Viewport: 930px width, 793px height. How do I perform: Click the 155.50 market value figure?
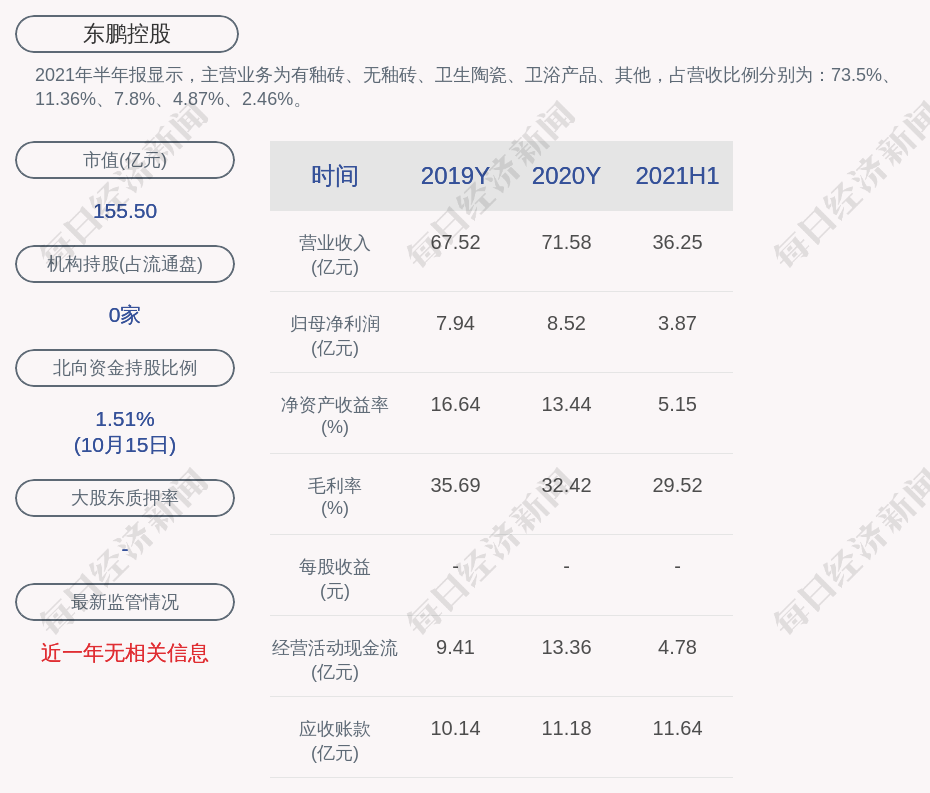coord(125,211)
